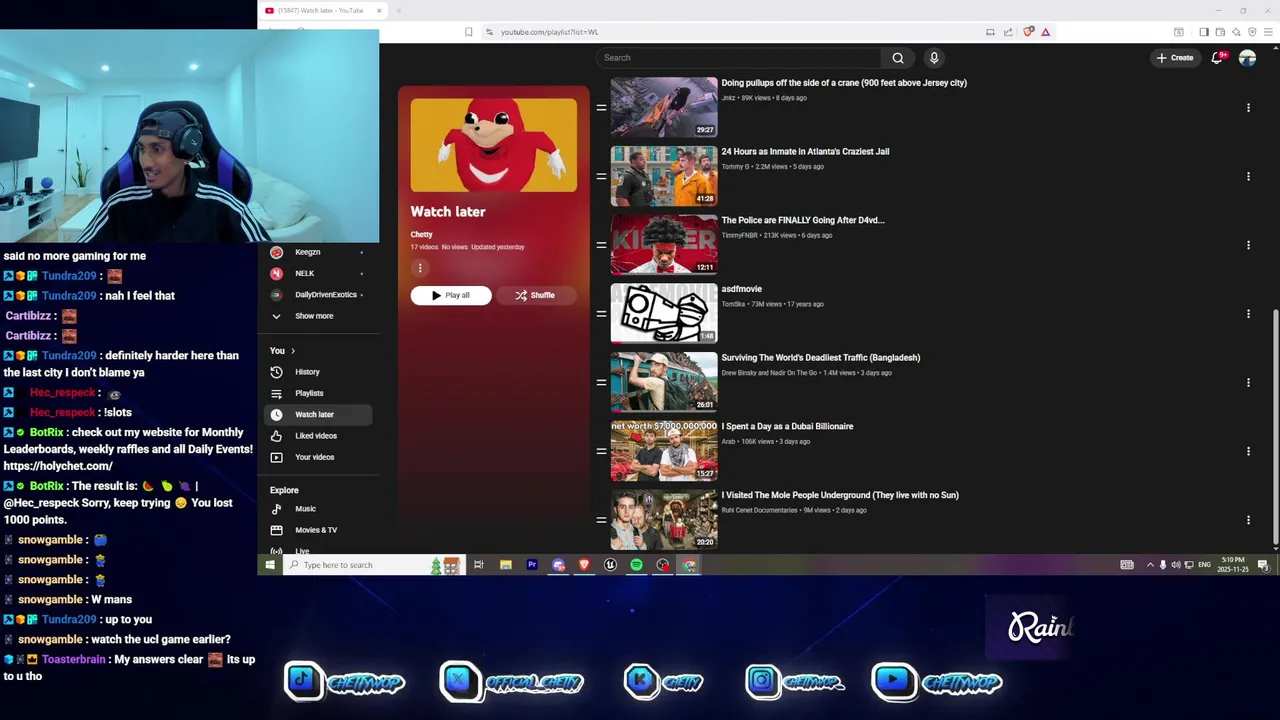The height and width of the screenshot is (720, 1280).
Task: Shuffle the Watch later playlist
Action: pyautogui.click(x=535, y=295)
